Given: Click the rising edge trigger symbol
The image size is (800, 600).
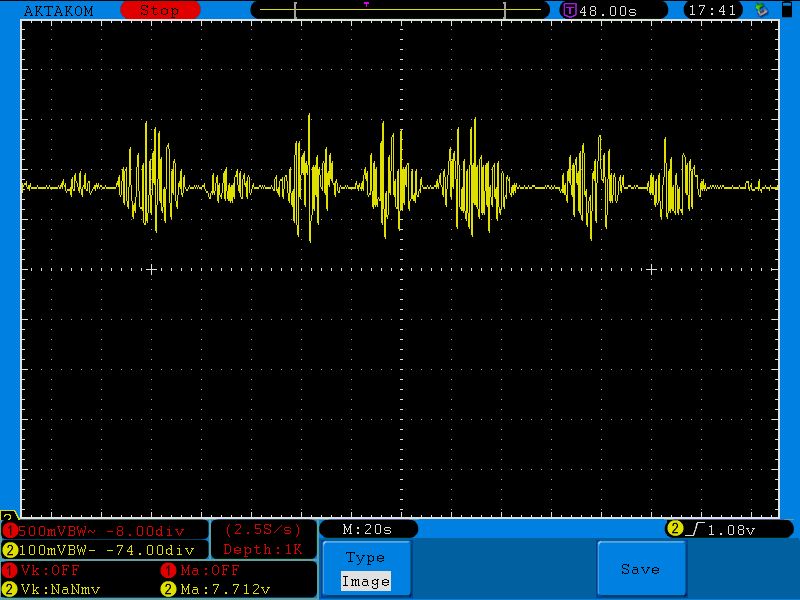Looking at the screenshot, I should click(695, 530).
